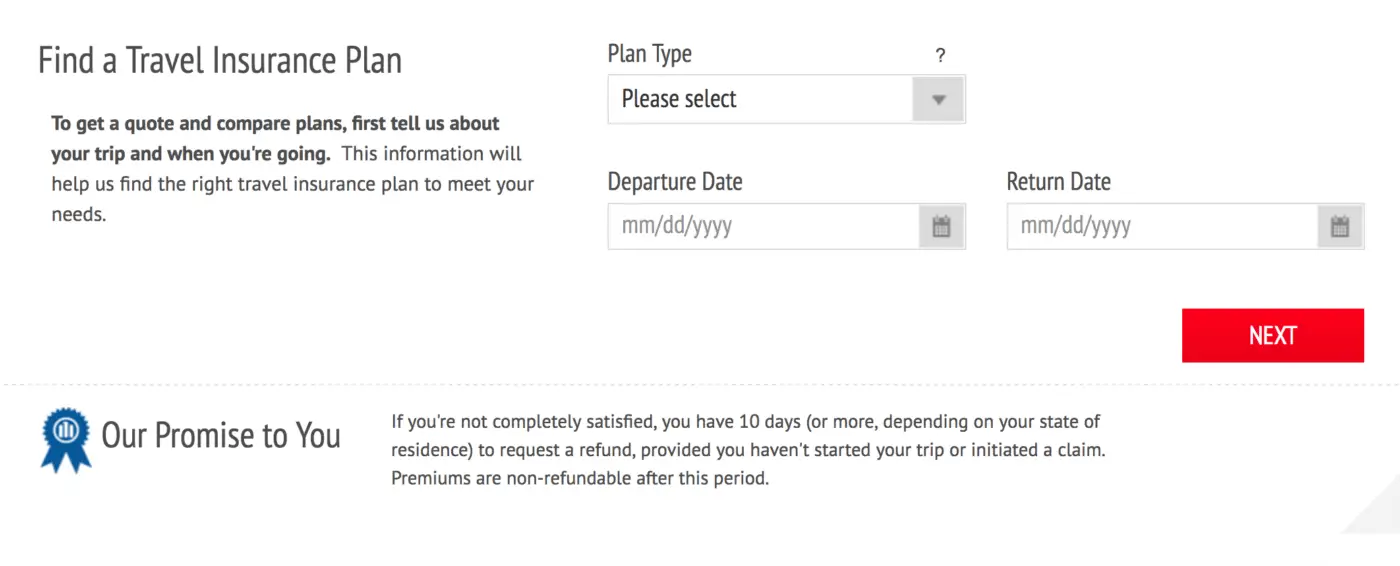1400x566 pixels.
Task: Click the '10 days' refund promise sentence
Action: (x=746, y=436)
